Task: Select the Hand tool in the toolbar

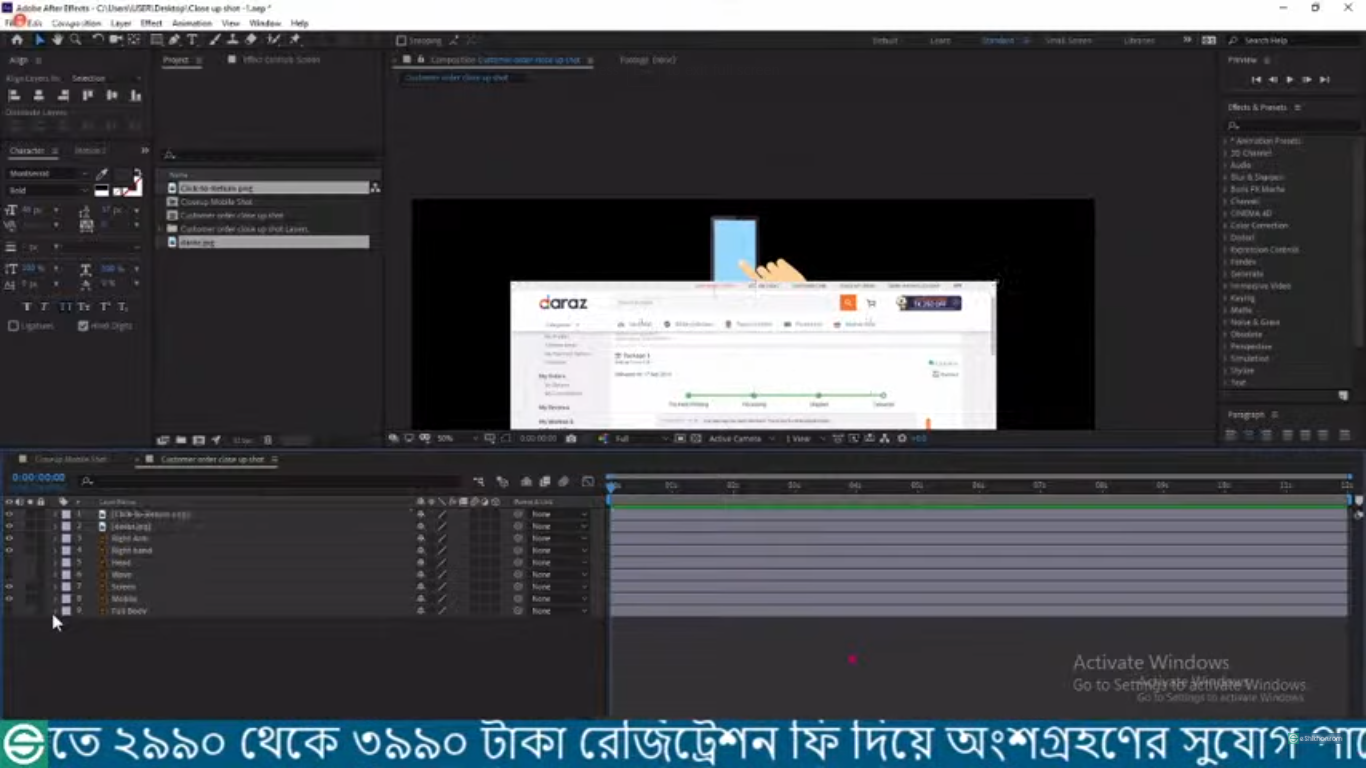Action: coord(58,40)
